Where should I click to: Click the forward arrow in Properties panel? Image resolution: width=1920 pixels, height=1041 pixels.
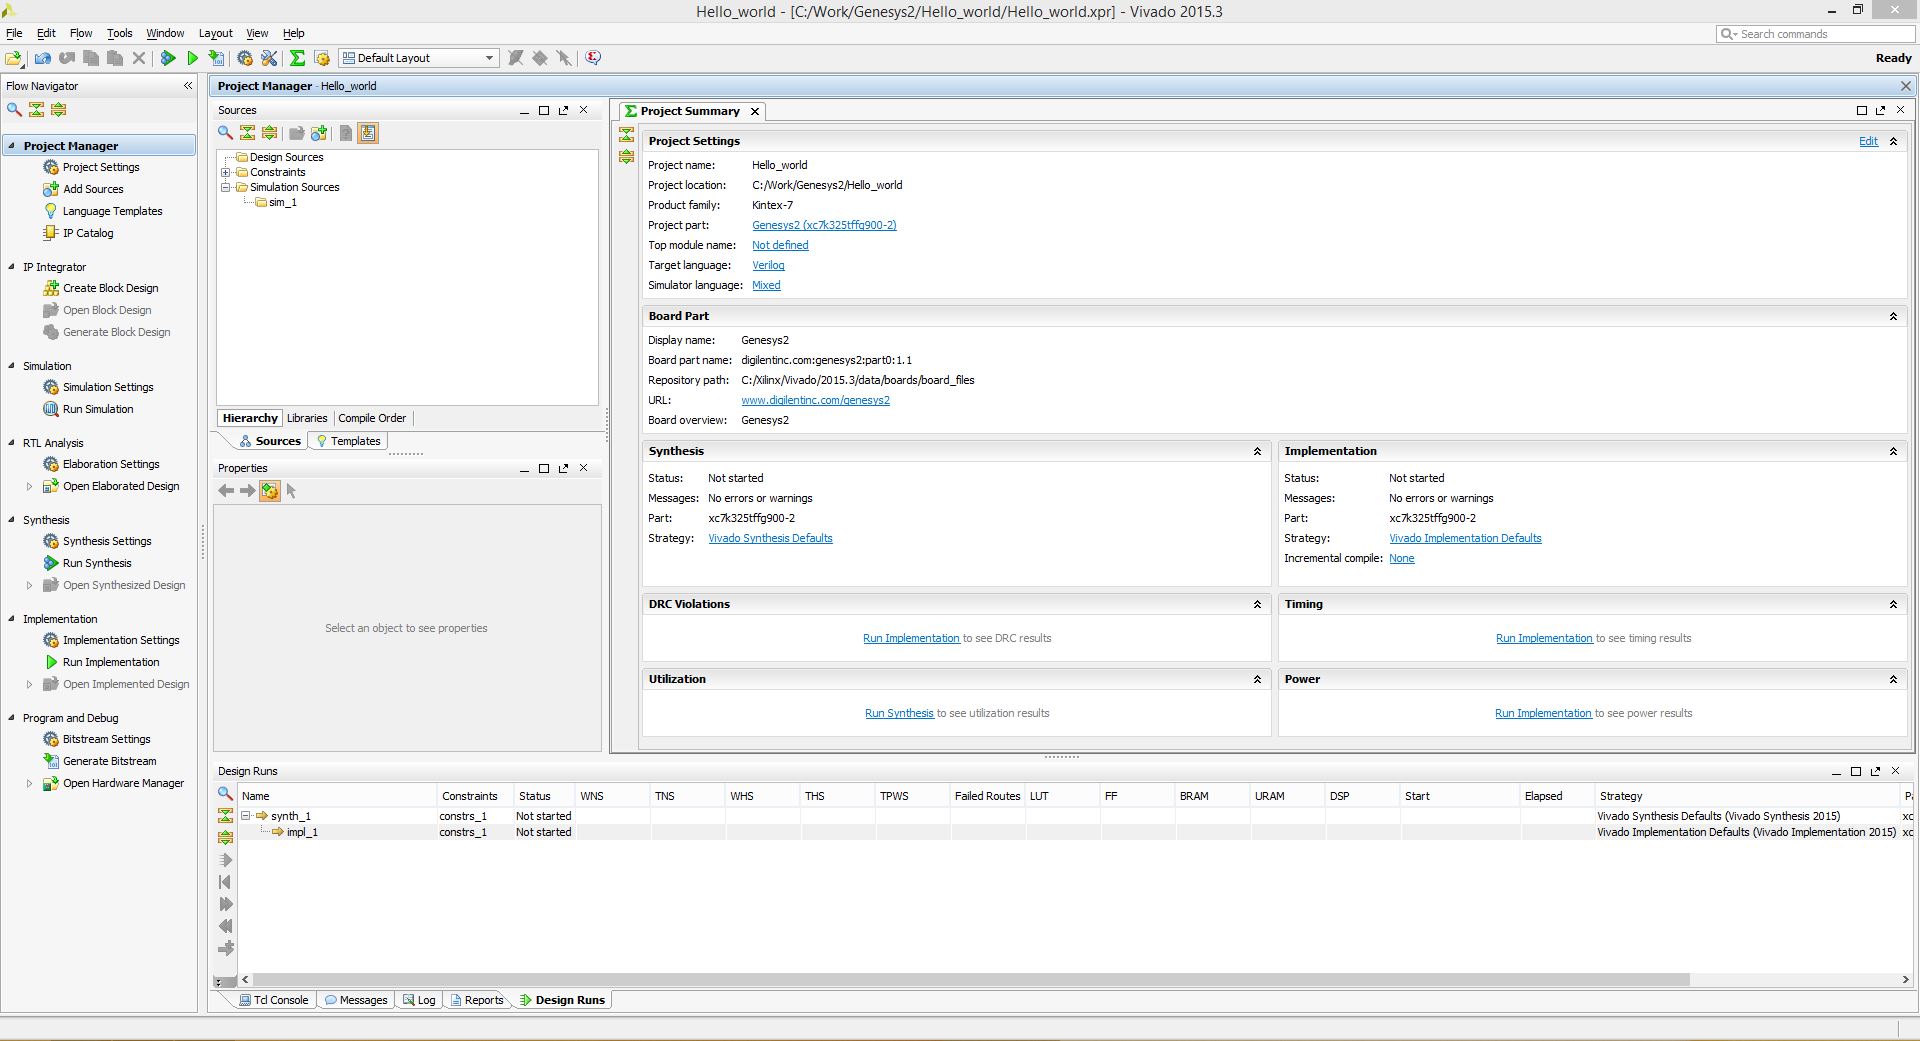click(x=247, y=491)
